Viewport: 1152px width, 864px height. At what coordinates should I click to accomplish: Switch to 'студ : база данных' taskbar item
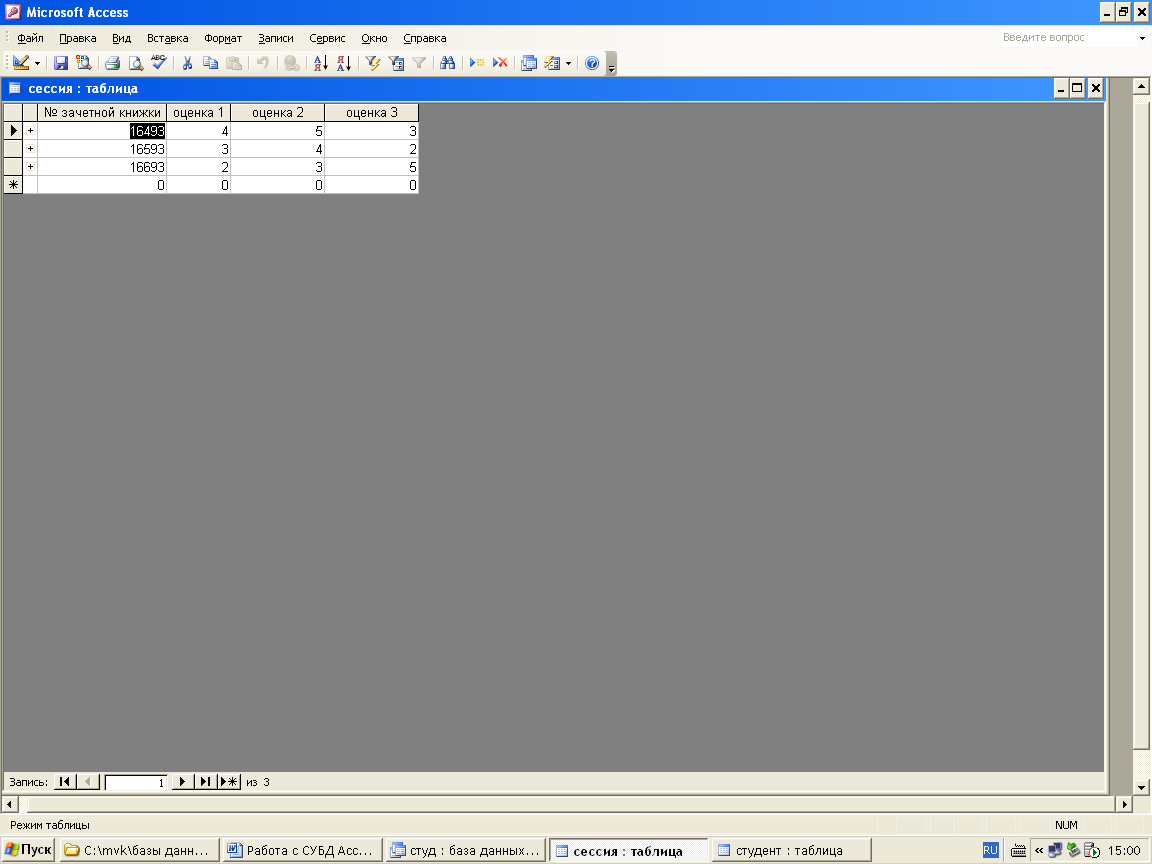[x=466, y=851]
